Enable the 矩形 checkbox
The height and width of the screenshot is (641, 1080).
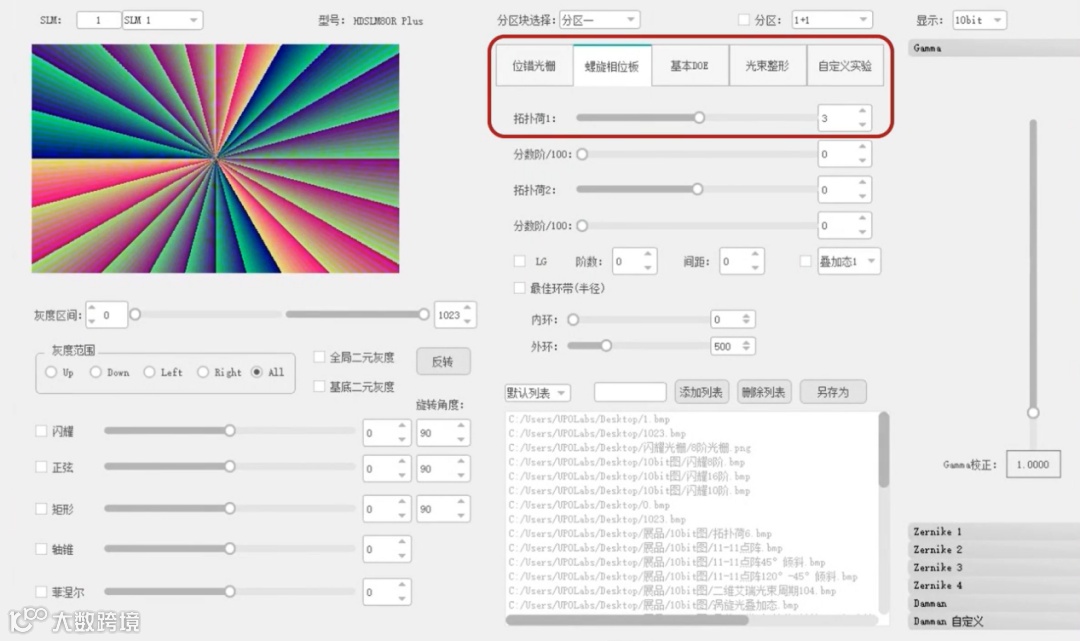[41, 509]
